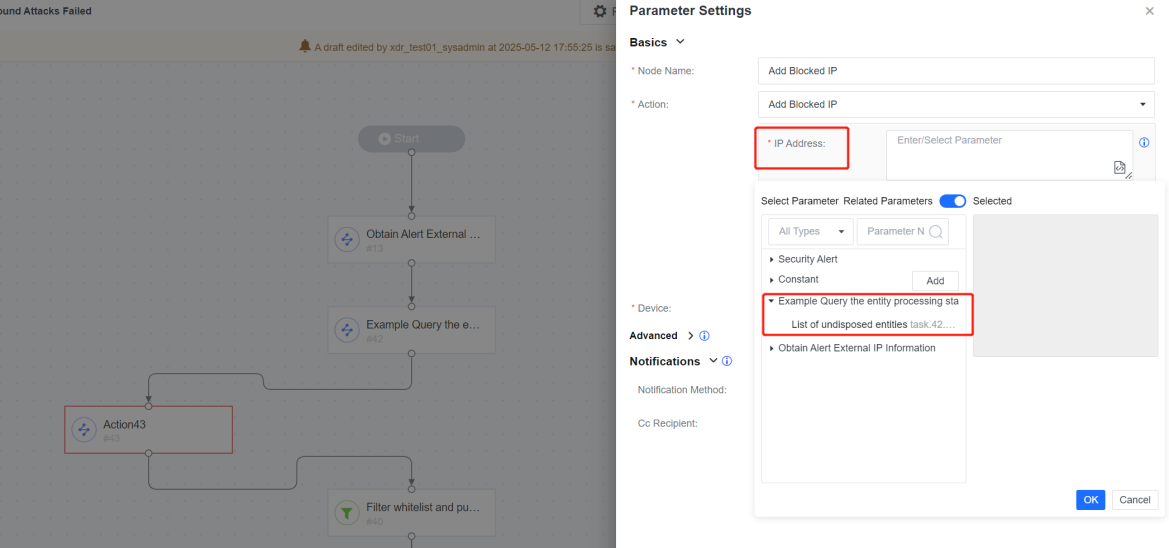The image size is (1169, 548).
Task: Click the IP Address parameter textbox
Action: tap(1009, 155)
